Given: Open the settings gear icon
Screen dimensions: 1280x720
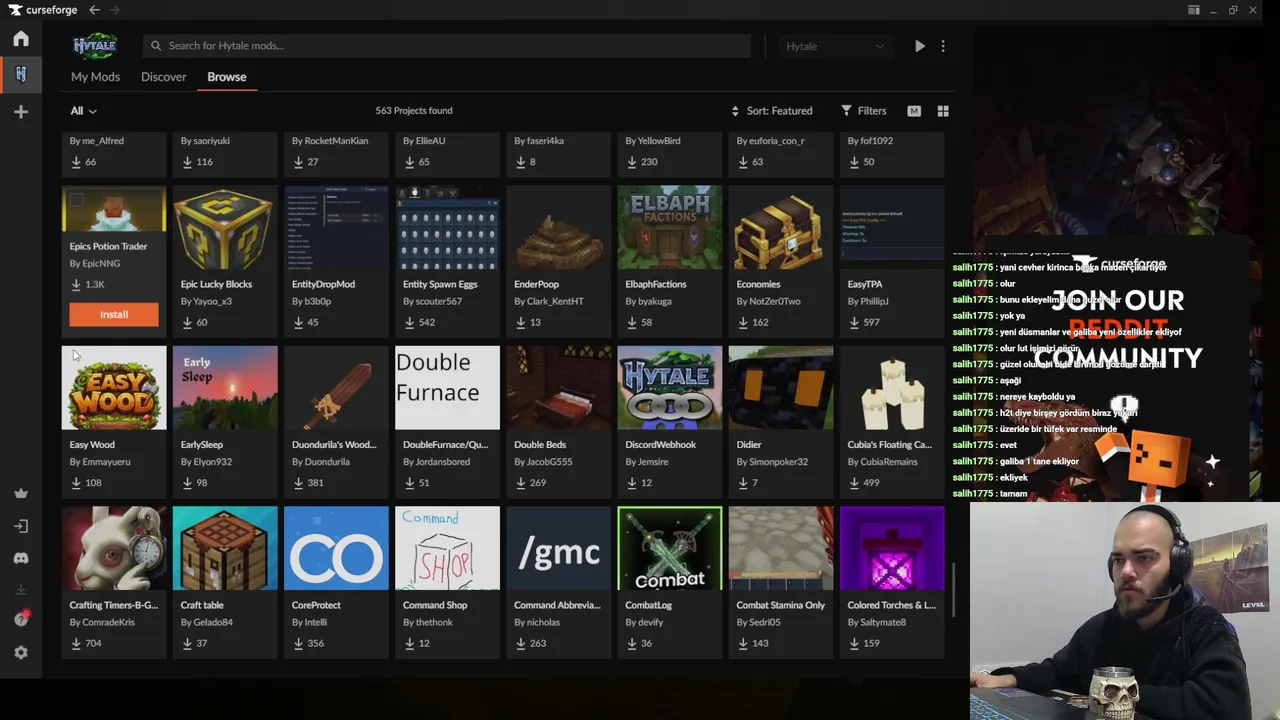Looking at the screenshot, I should (21, 652).
